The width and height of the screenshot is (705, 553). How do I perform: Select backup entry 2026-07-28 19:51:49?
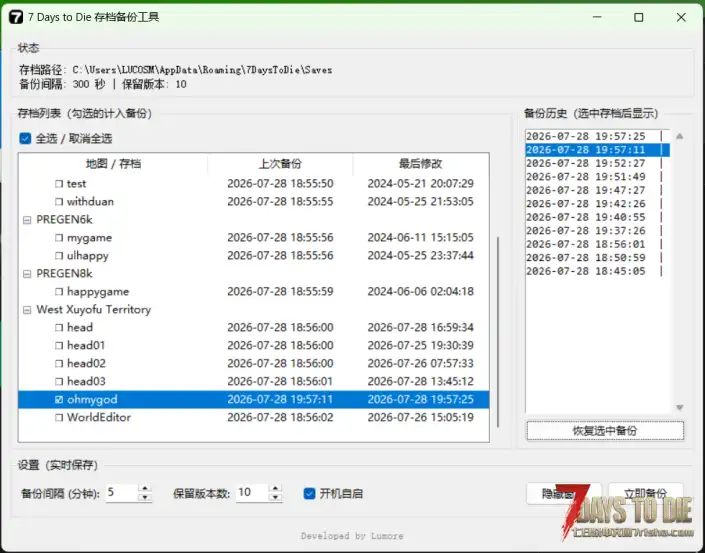click(598, 177)
